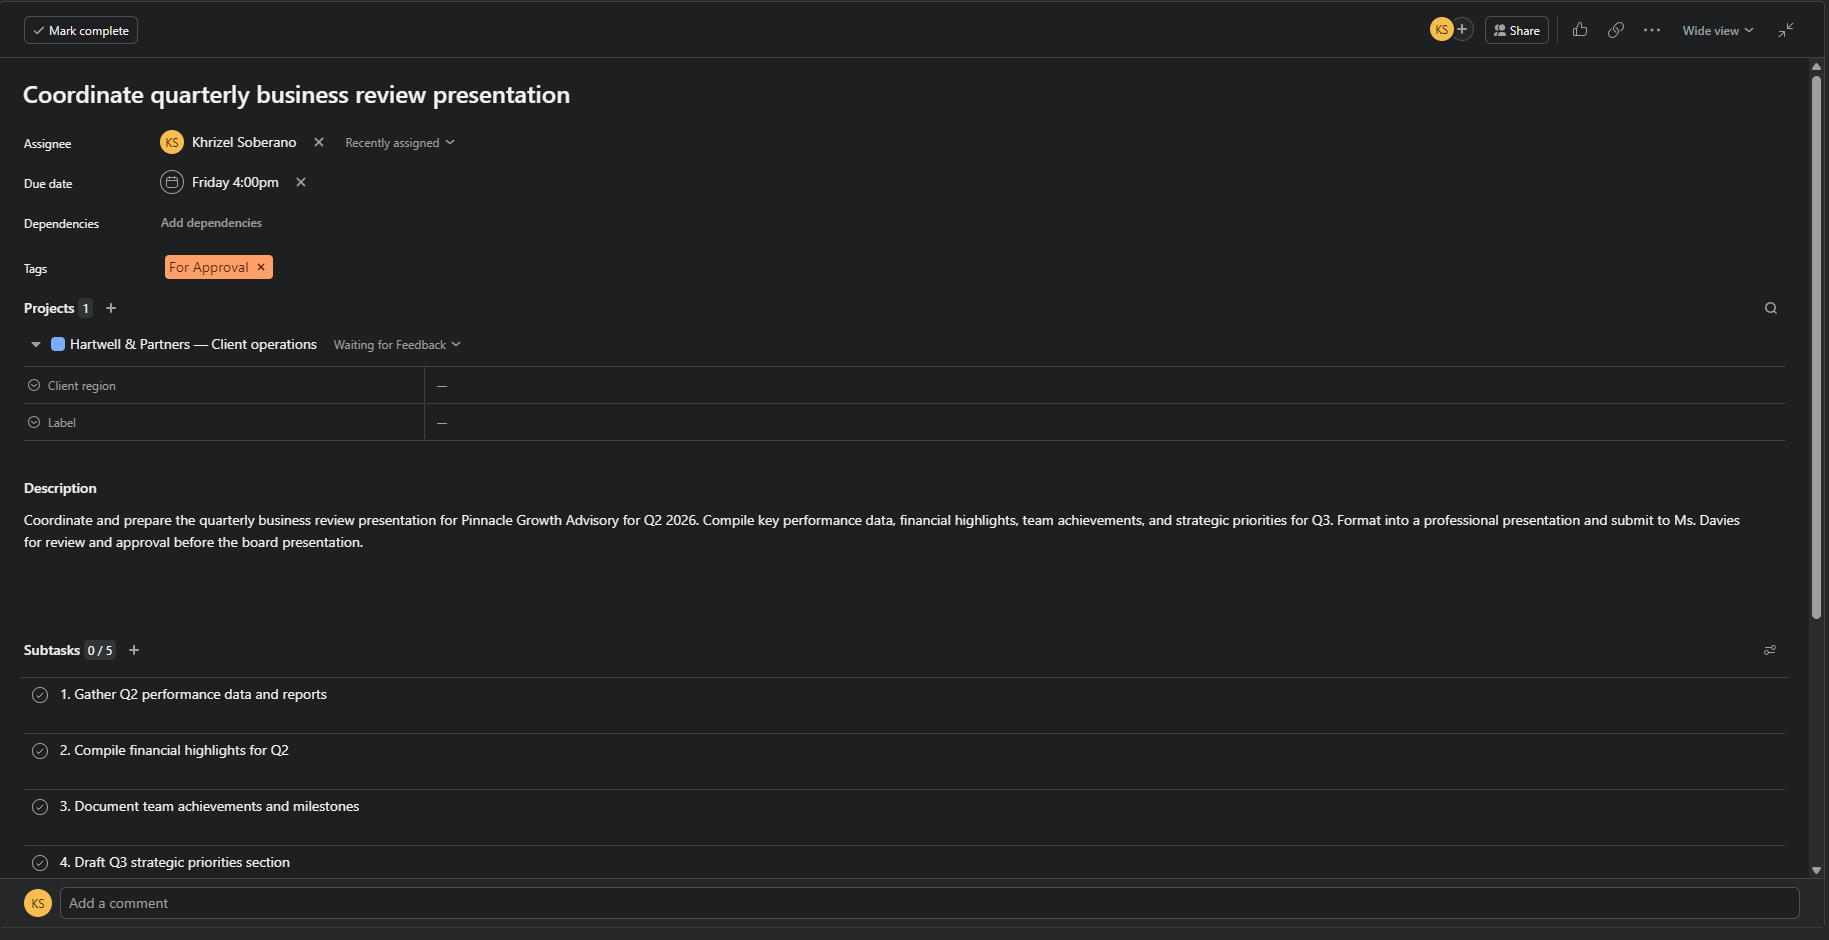Complete subtask Gather Q2 performance data
The image size is (1829, 940).
tap(40, 695)
